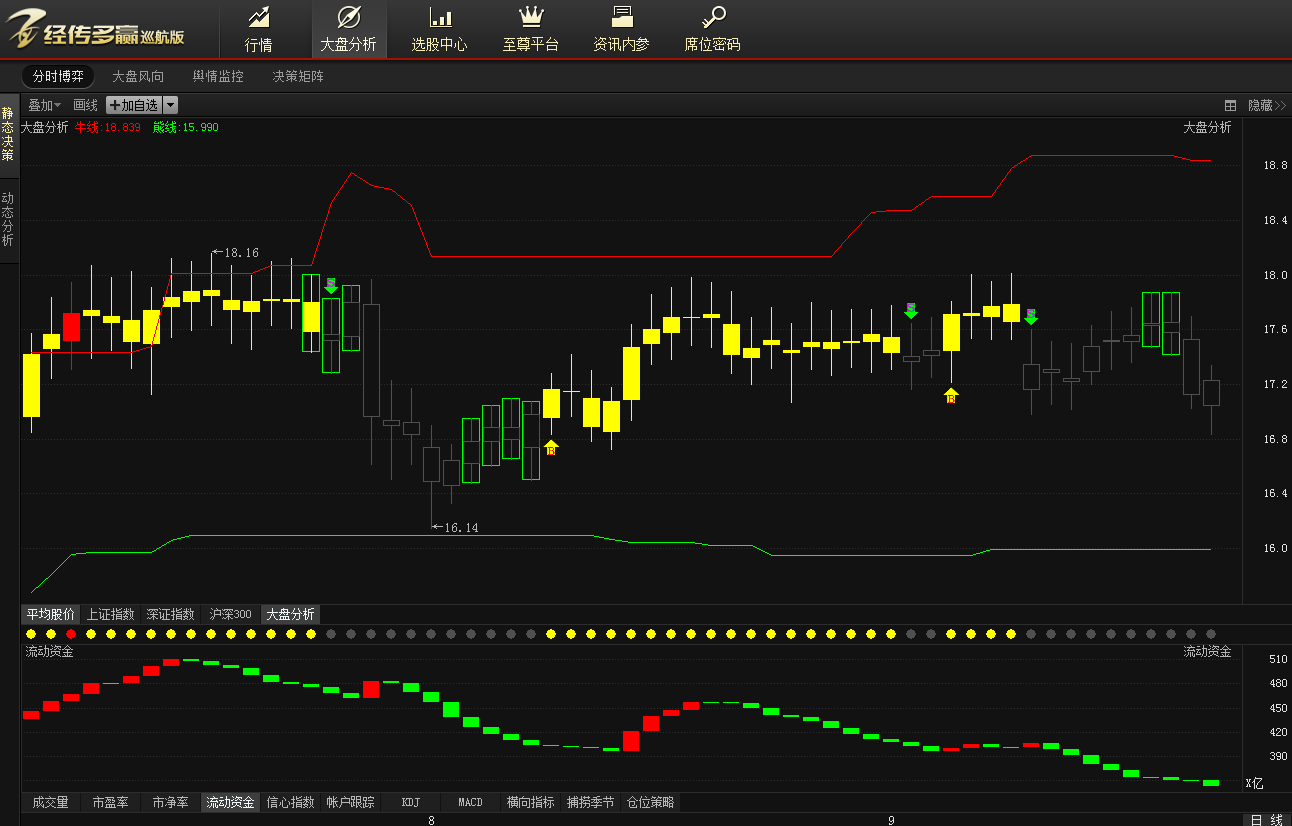Switch to 决策矩阵 tab
Image resolution: width=1292 pixels, height=826 pixels.
(298, 76)
